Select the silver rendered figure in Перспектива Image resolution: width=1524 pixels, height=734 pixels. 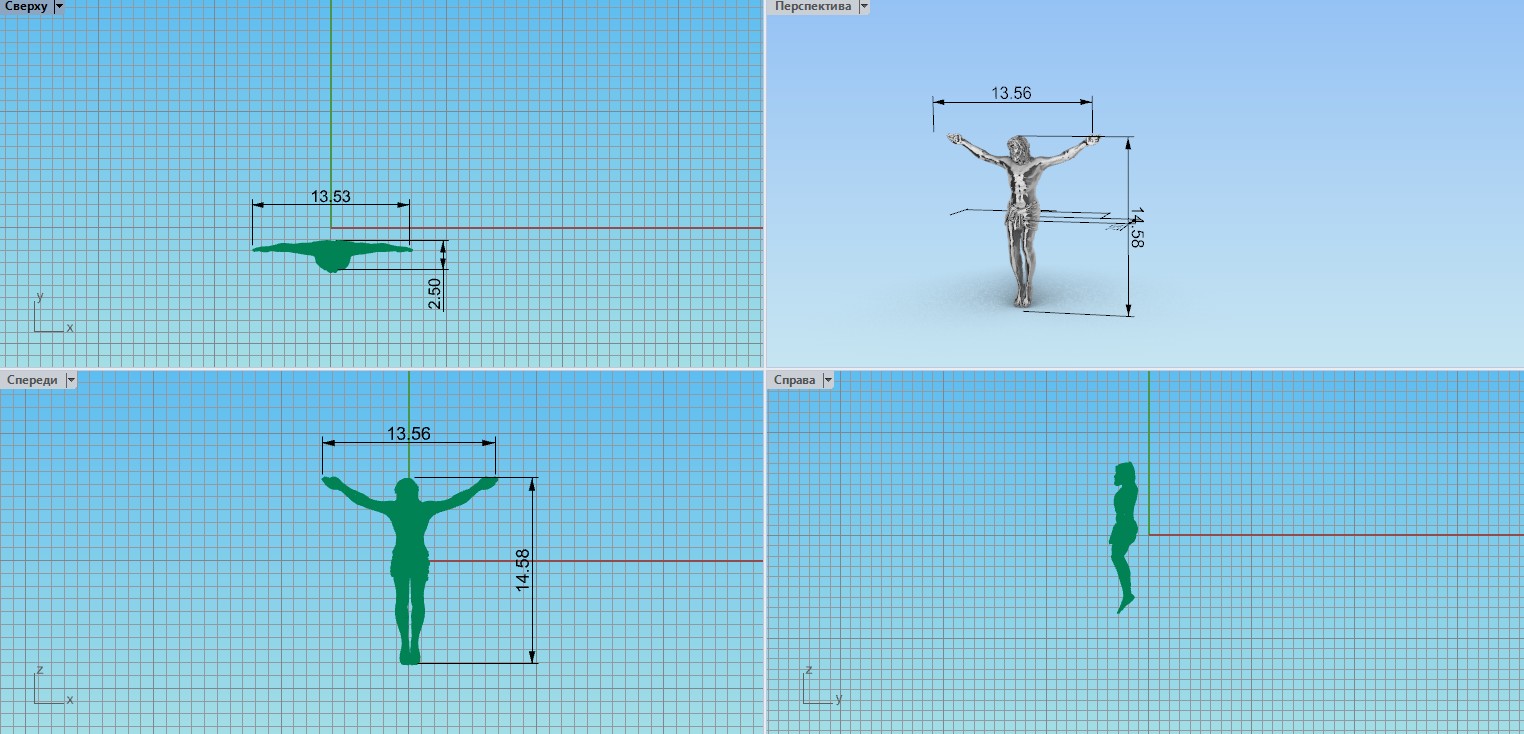(x=1019, y=200)
